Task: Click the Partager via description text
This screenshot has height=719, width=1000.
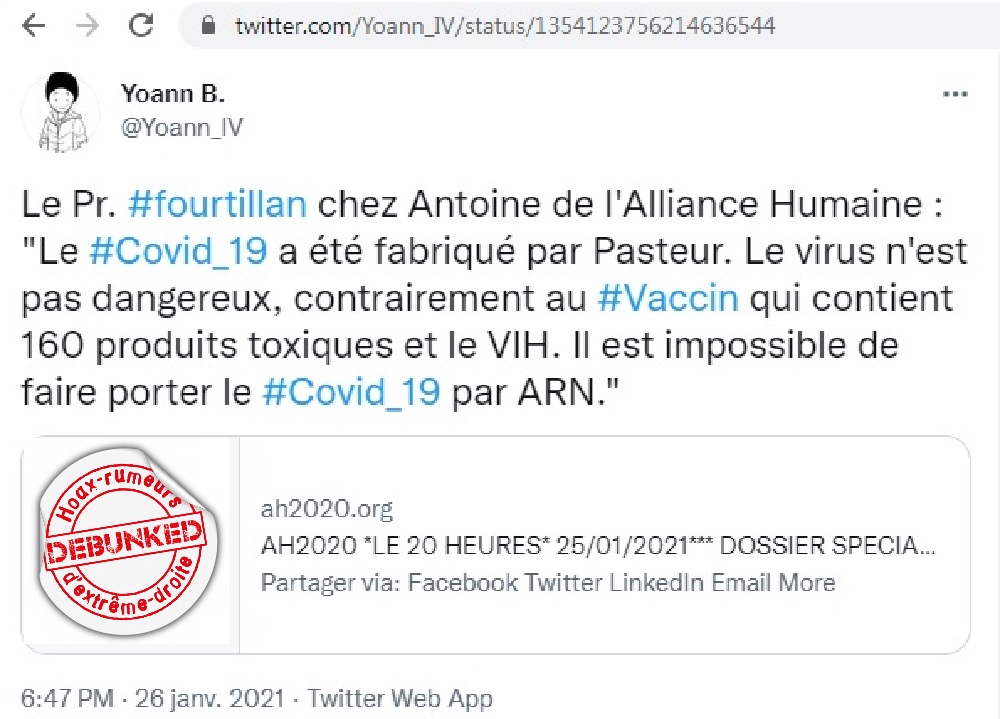Action: [548, 582]
